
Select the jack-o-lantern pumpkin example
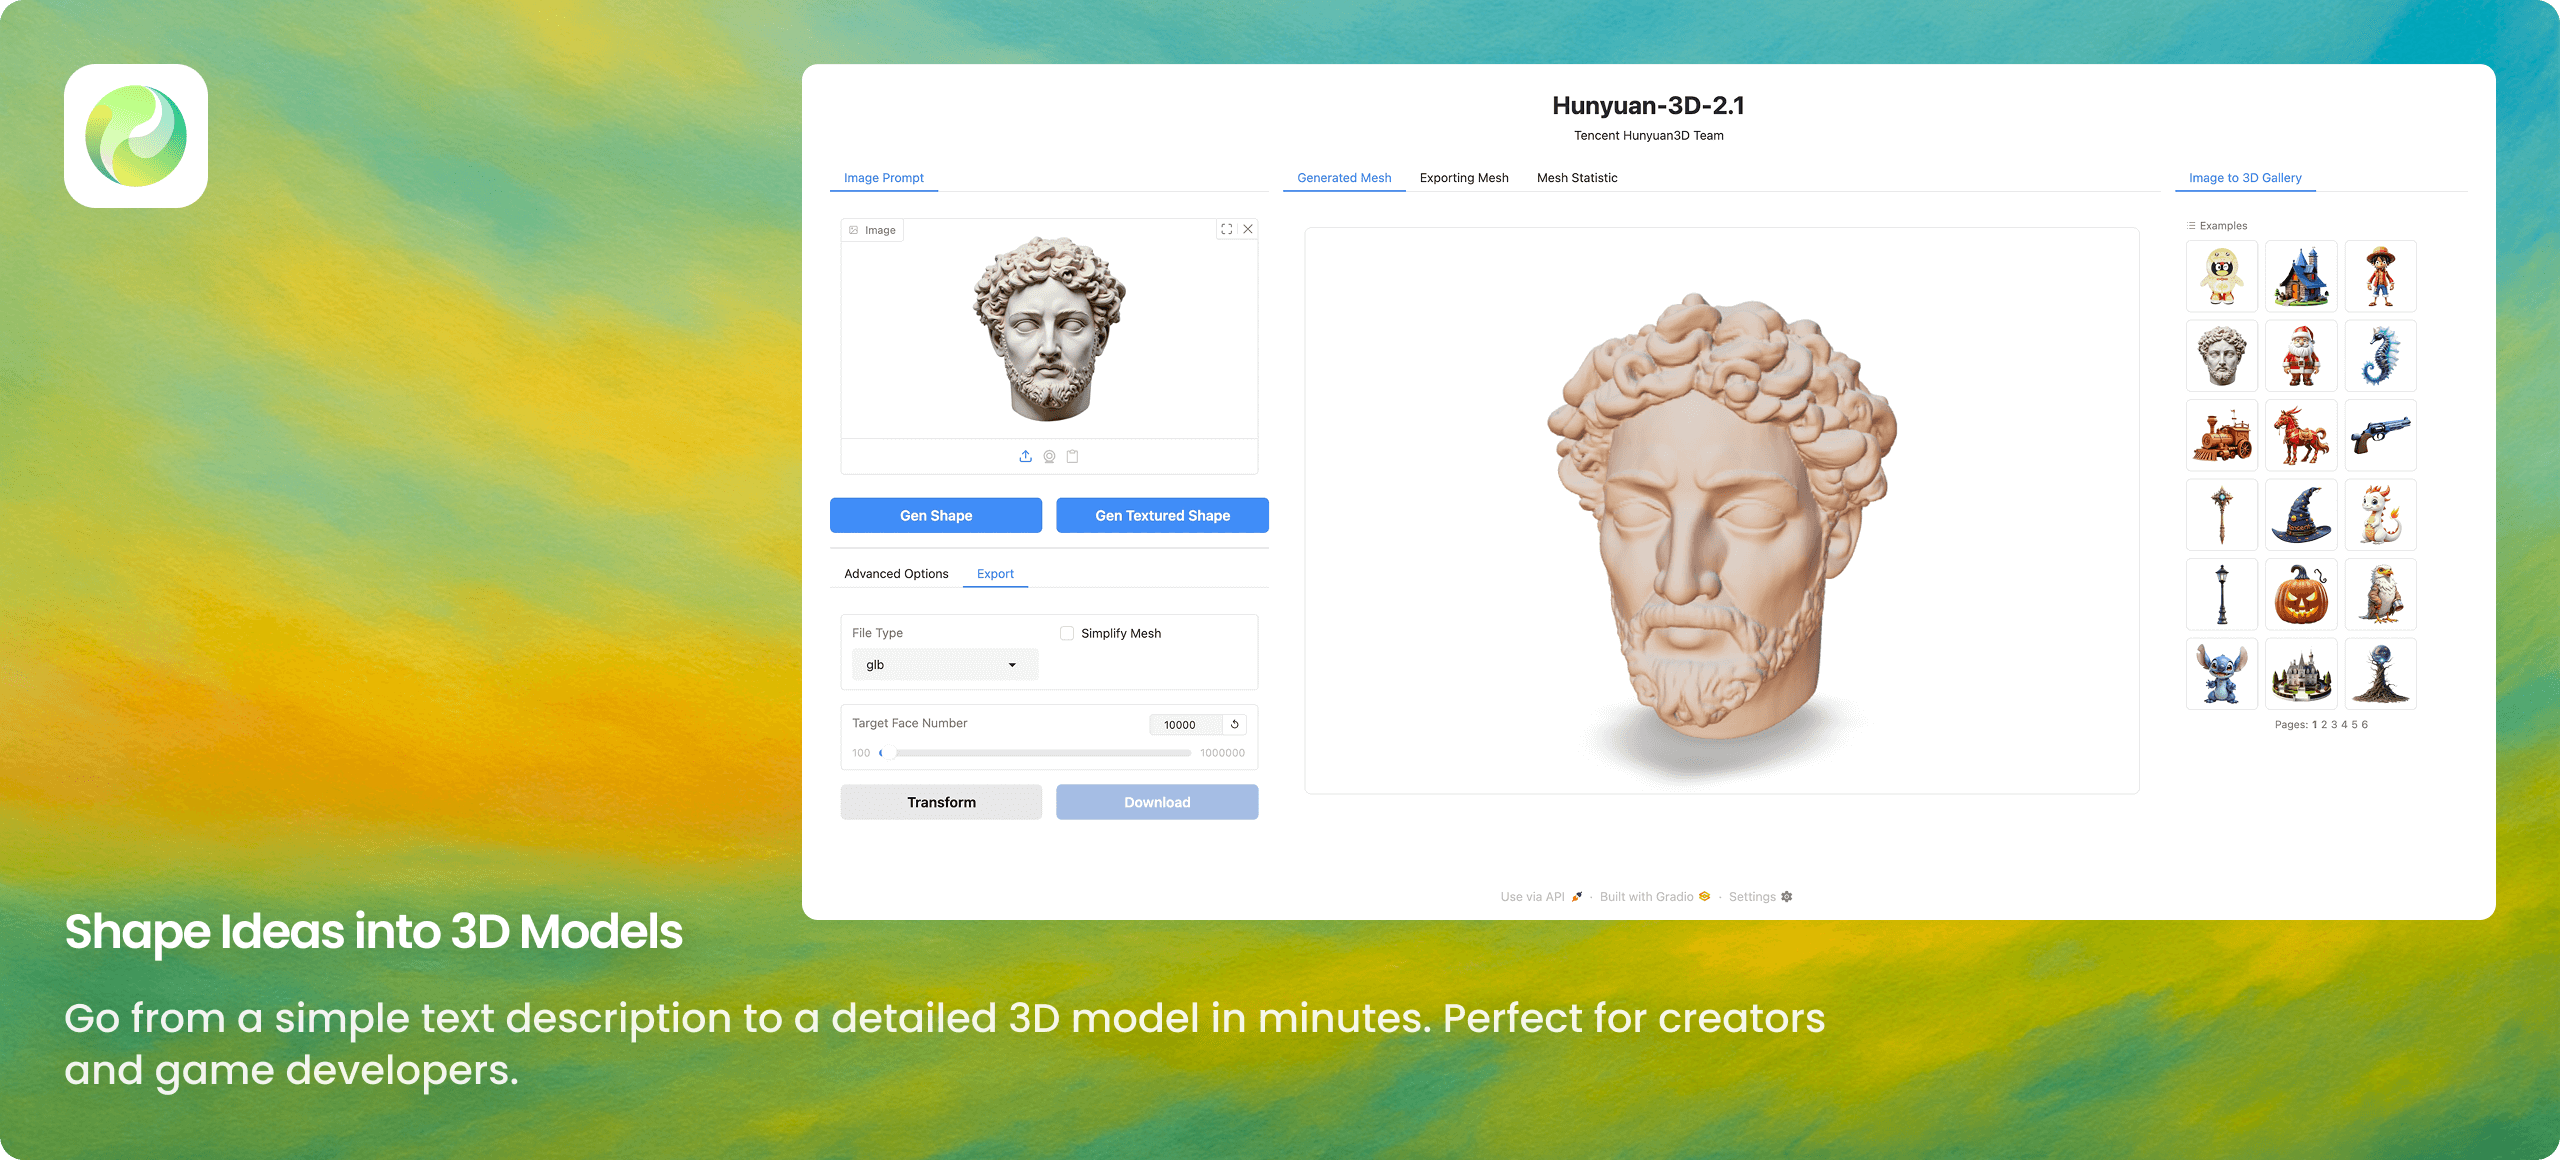click(2301, 594)
